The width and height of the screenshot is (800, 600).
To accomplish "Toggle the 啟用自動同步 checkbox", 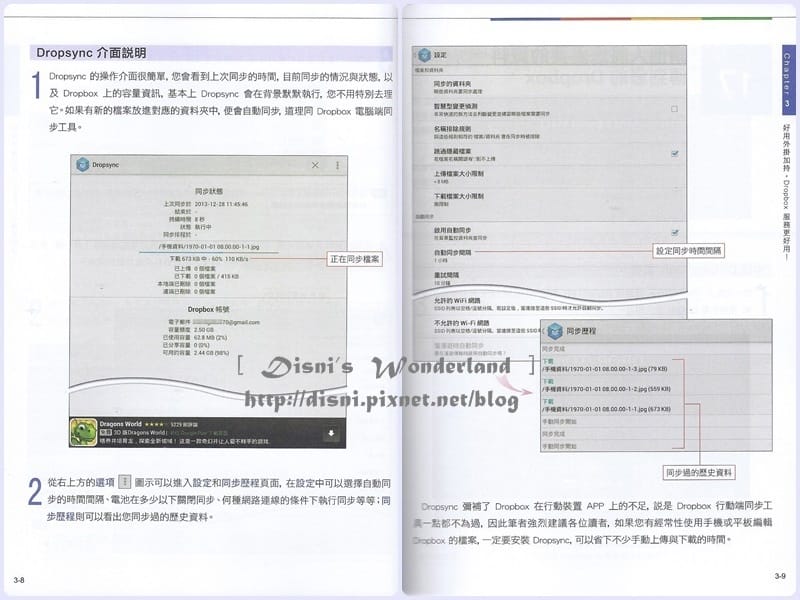I will [674, 233].
